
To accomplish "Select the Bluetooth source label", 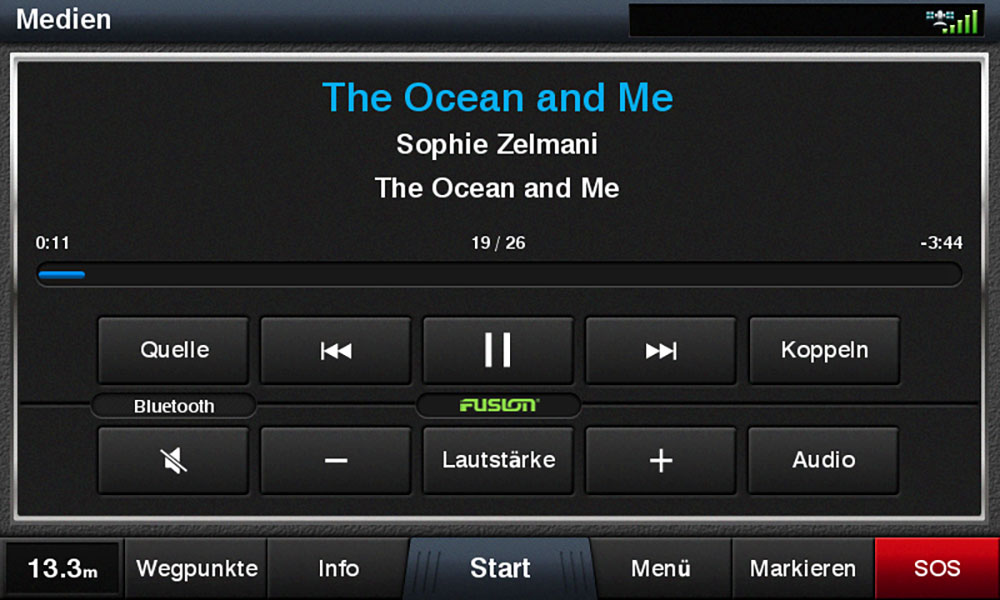I will pyautogui.click(x=173, y=406).
